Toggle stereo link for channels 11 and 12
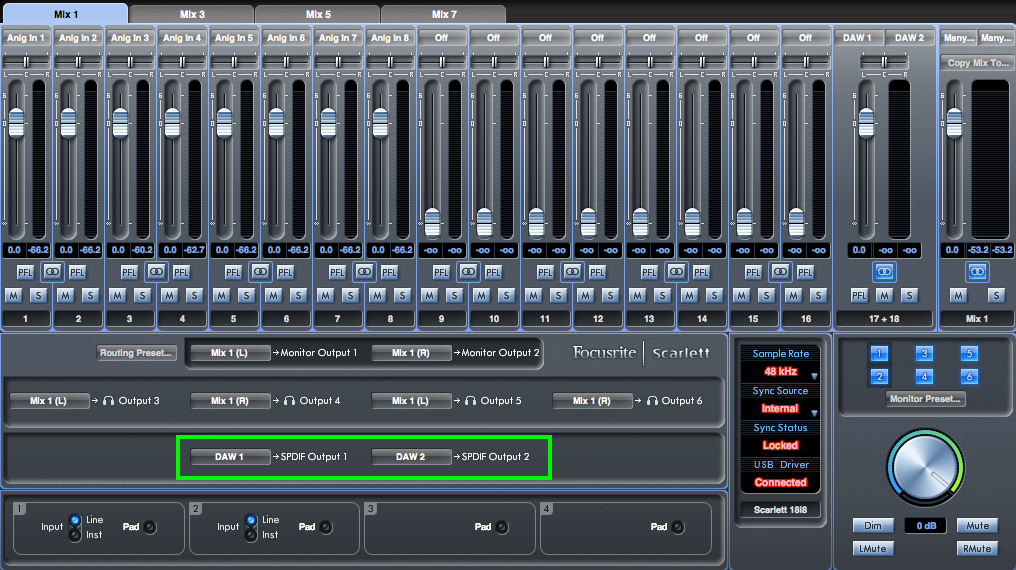 pyautogui.click(x=572, y=271)
